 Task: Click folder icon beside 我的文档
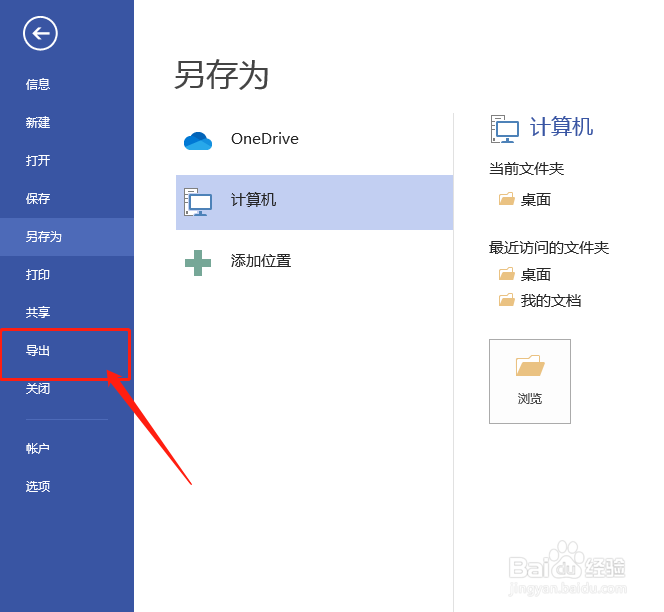coord(506,300)
